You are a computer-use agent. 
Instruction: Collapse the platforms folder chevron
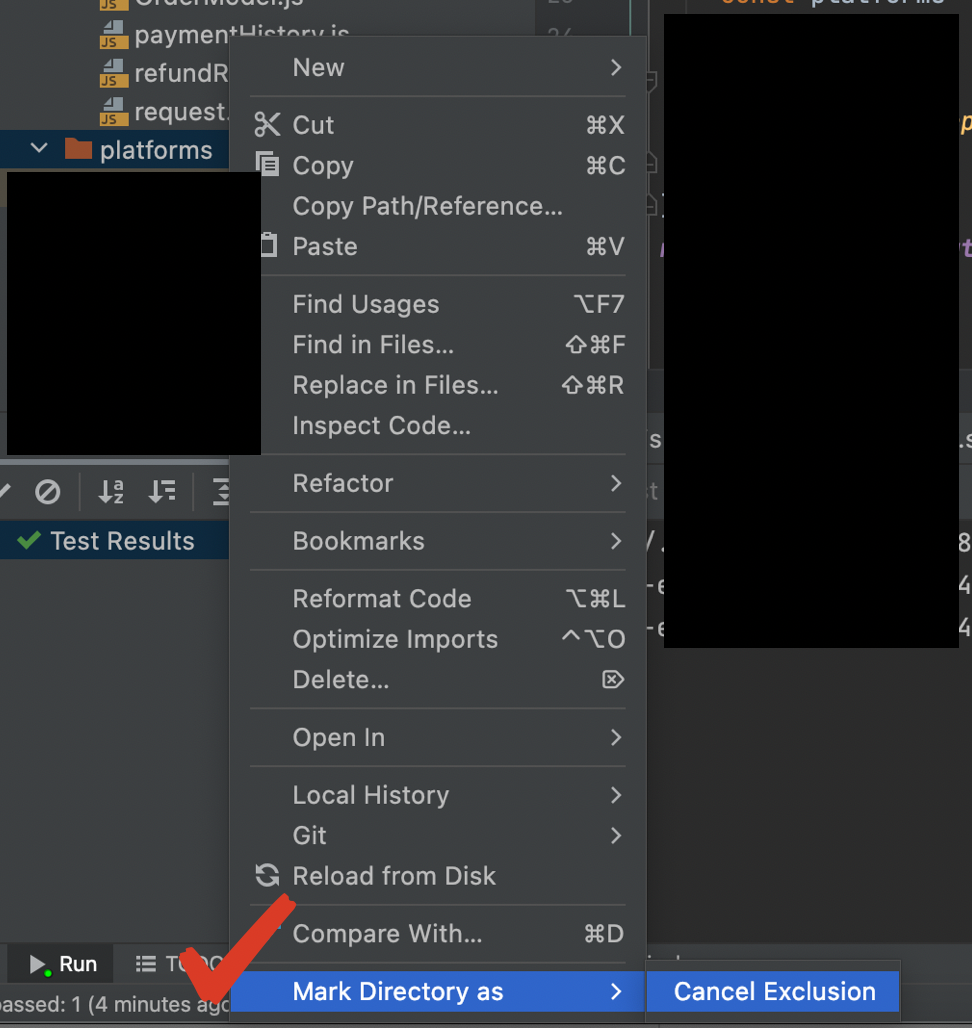[x=39, y=149]
